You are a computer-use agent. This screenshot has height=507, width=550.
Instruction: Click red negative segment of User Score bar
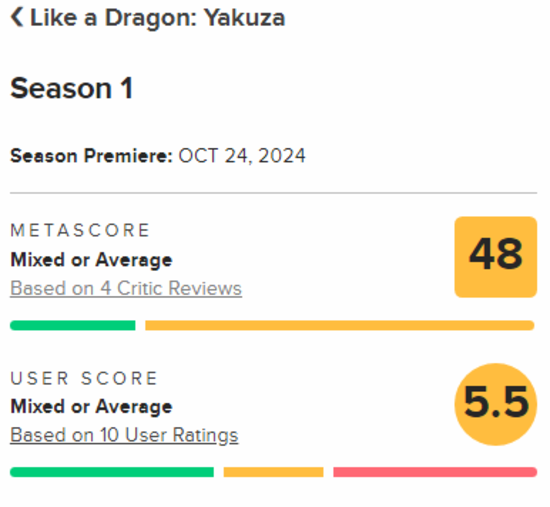(435, 472)
